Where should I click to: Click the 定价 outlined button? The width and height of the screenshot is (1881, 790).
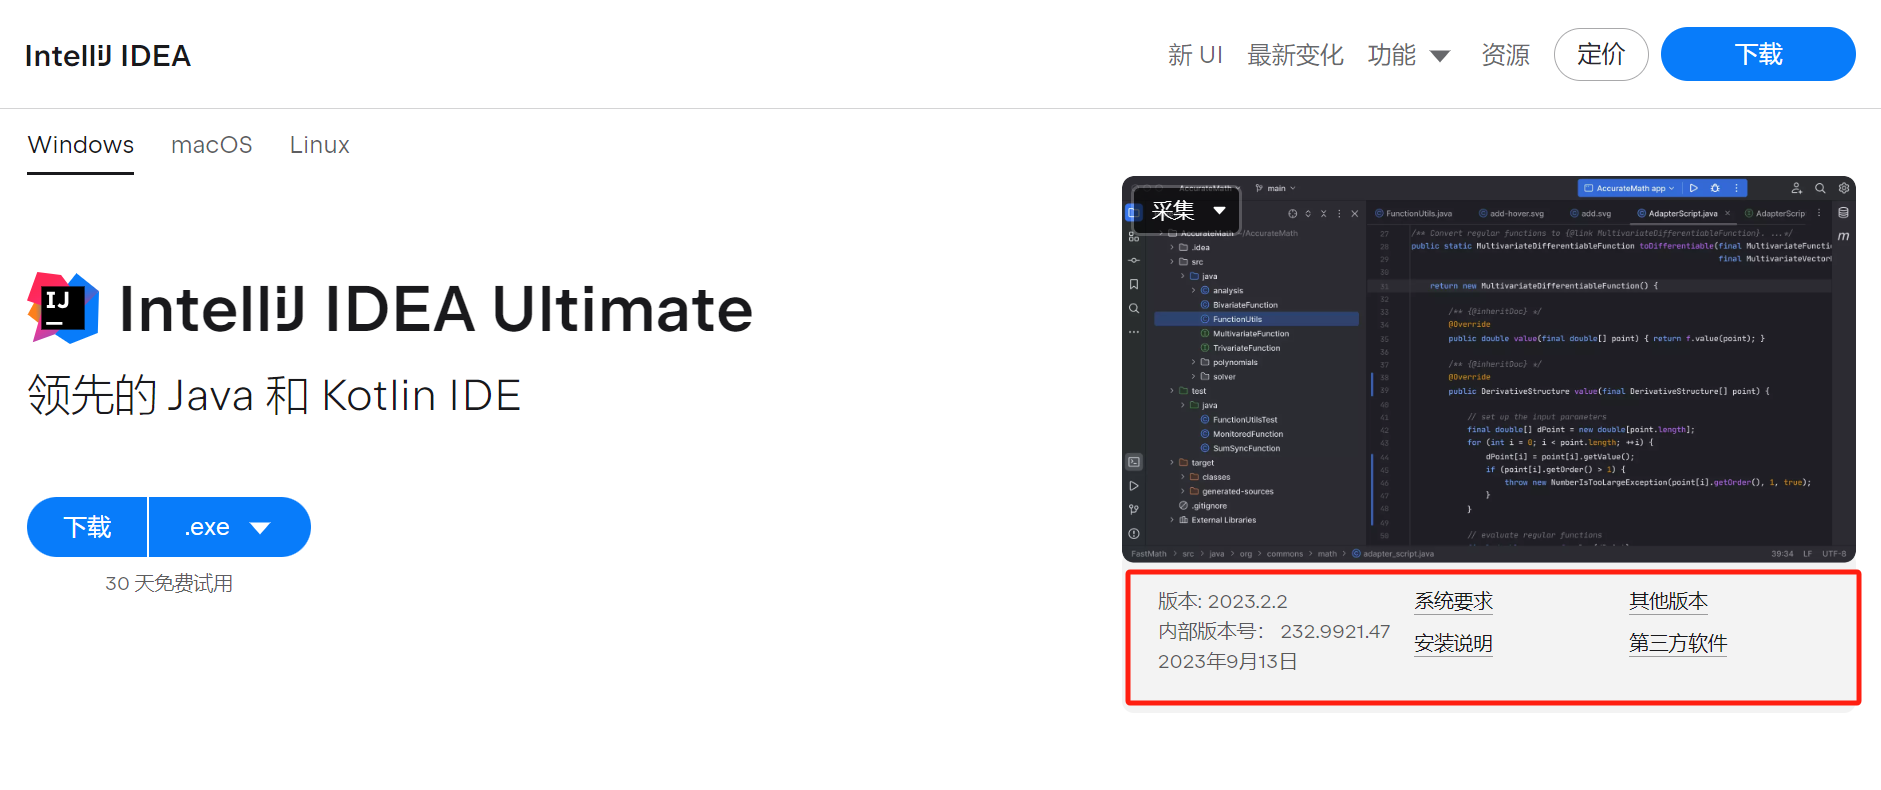coord(1601,54)
